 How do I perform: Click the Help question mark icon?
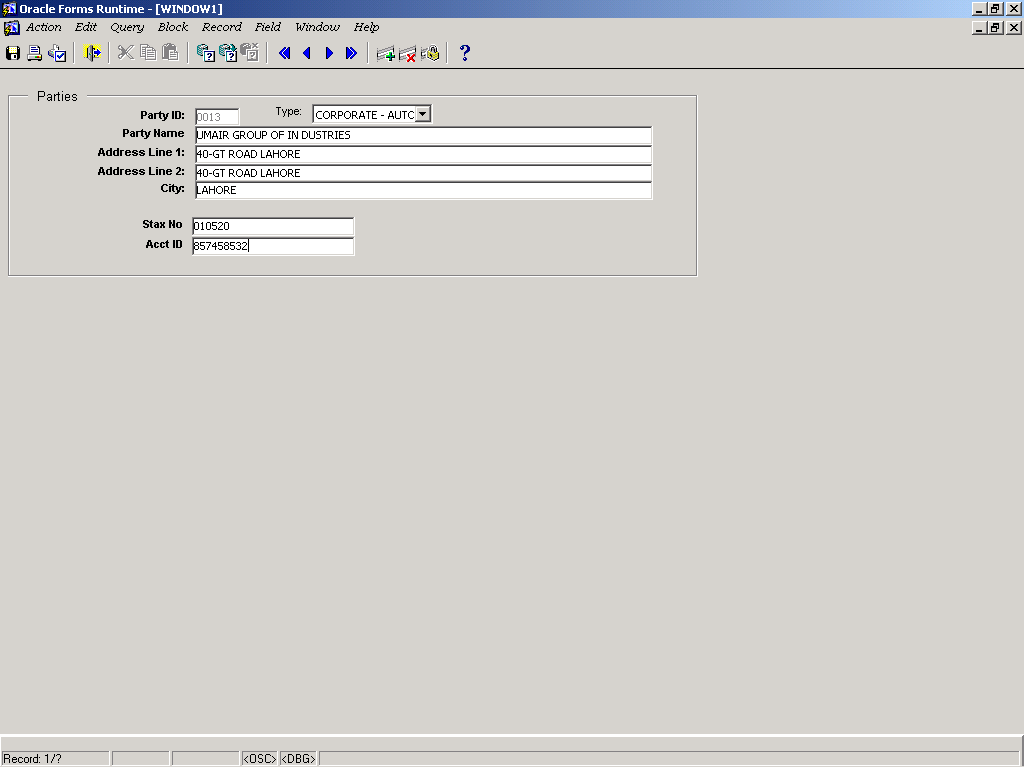pyautogui.click(x=465, y=53)
